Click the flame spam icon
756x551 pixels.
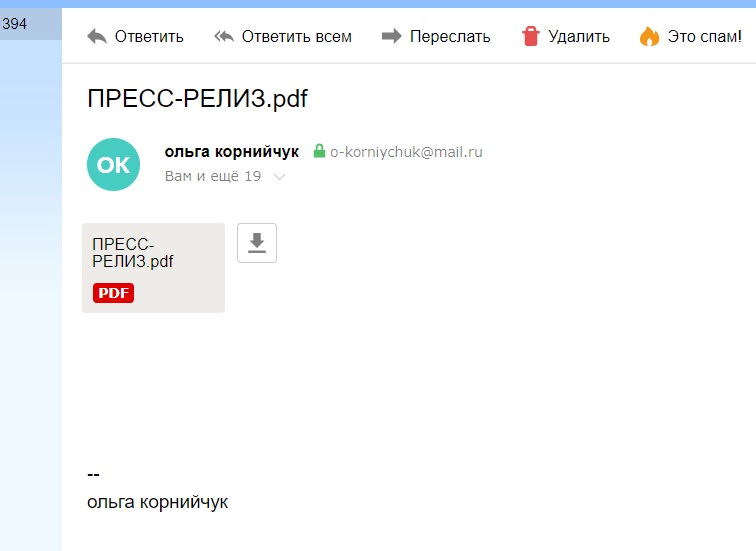[x=649, y=36]
